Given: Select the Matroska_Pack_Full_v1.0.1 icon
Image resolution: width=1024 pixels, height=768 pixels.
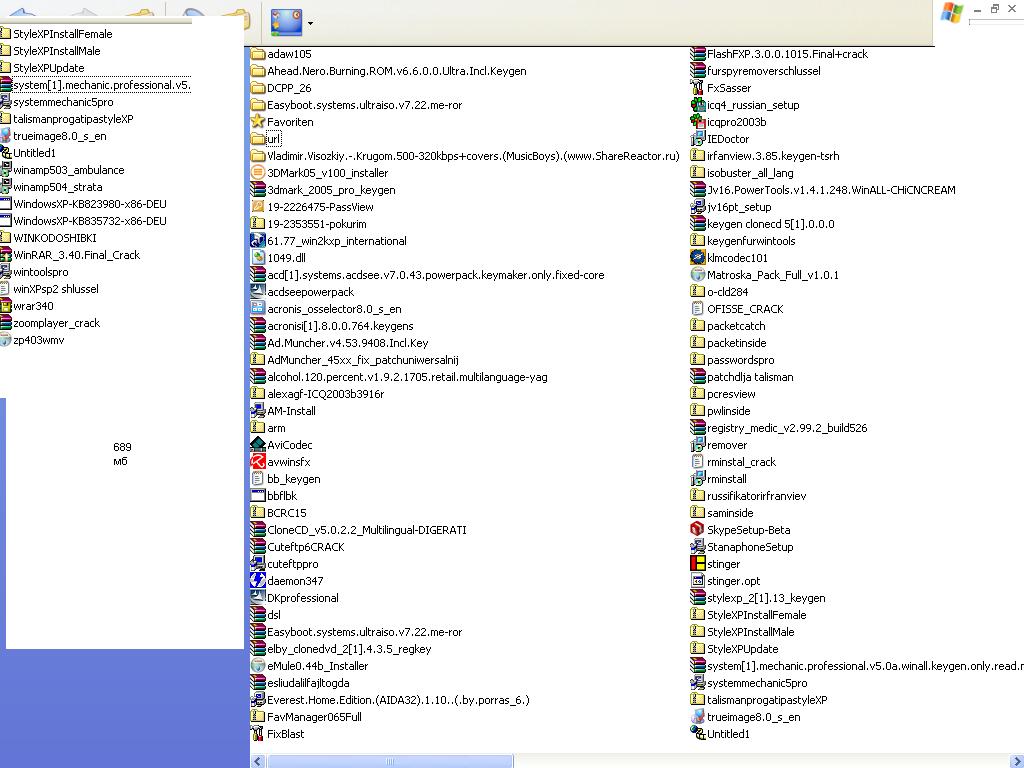Looking at the screenshot, I should (697, 274).
